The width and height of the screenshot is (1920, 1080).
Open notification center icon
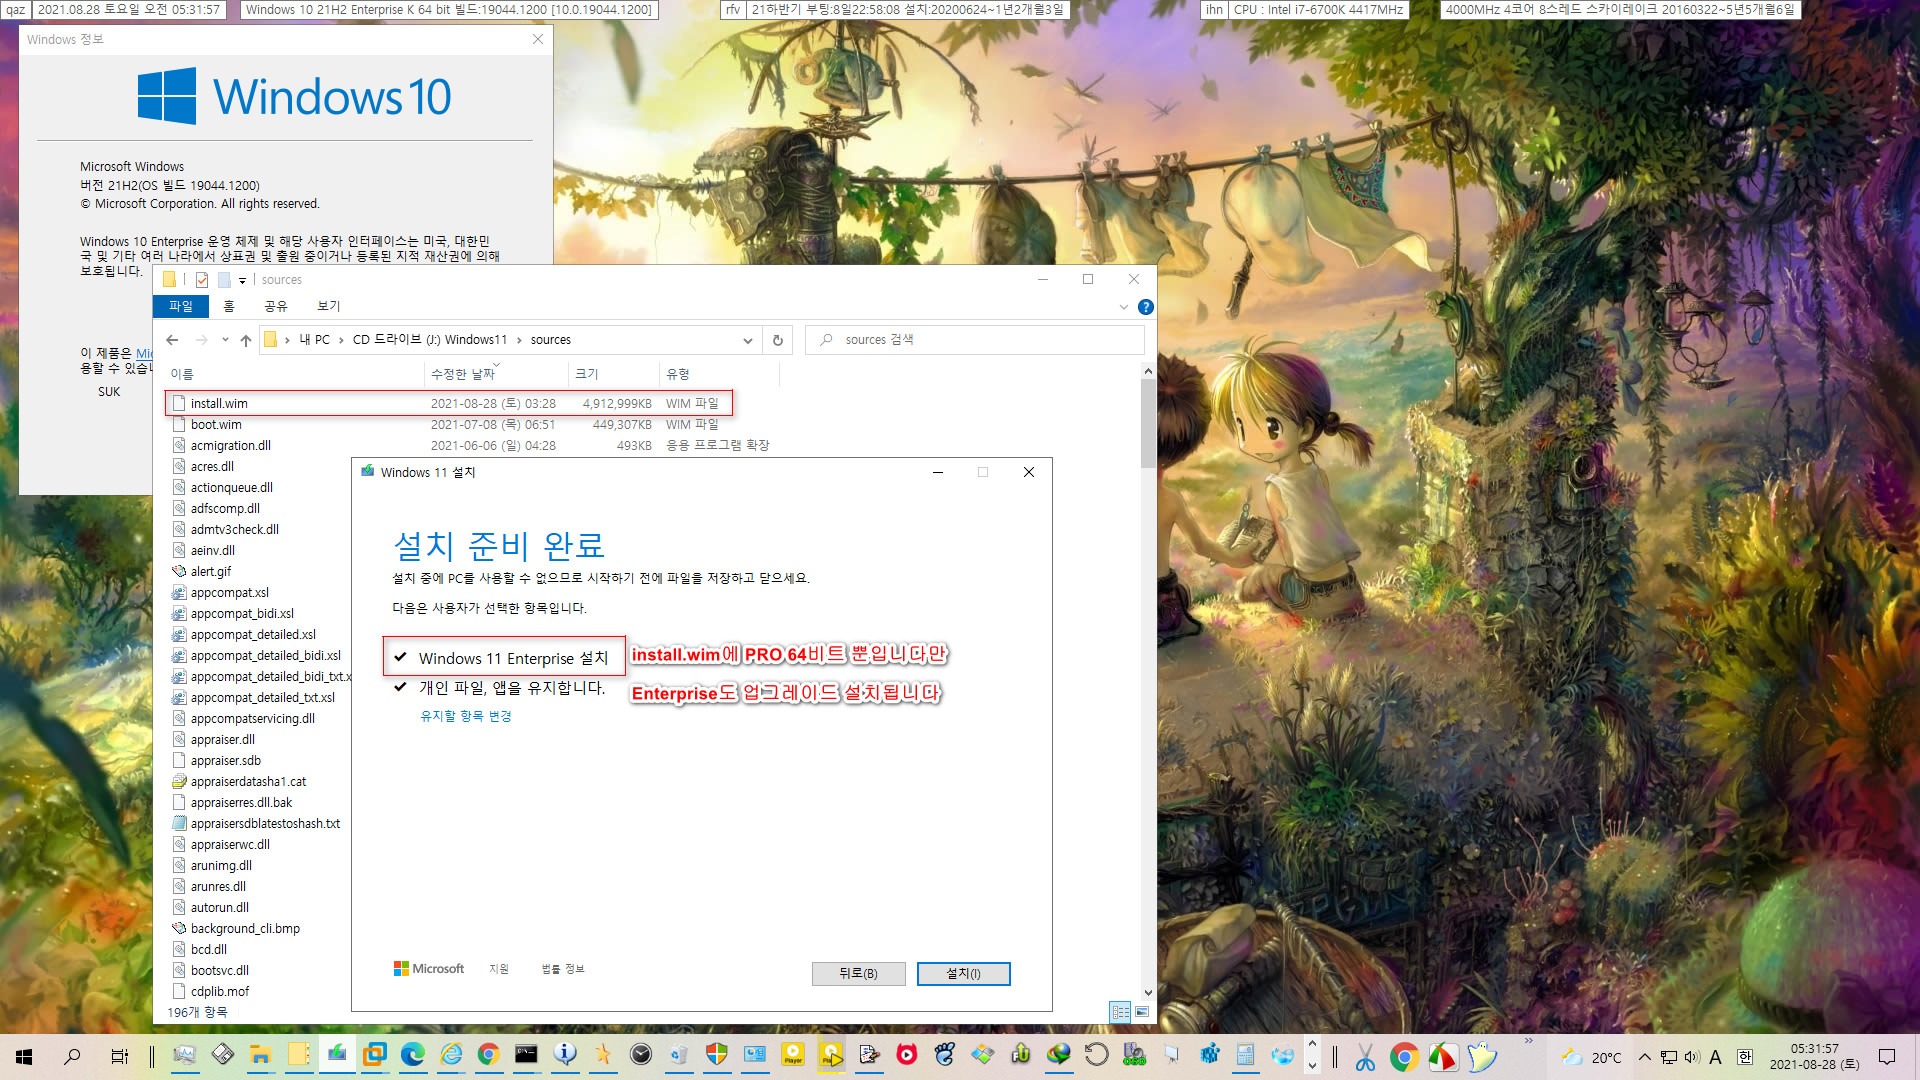(1887, 1057)
